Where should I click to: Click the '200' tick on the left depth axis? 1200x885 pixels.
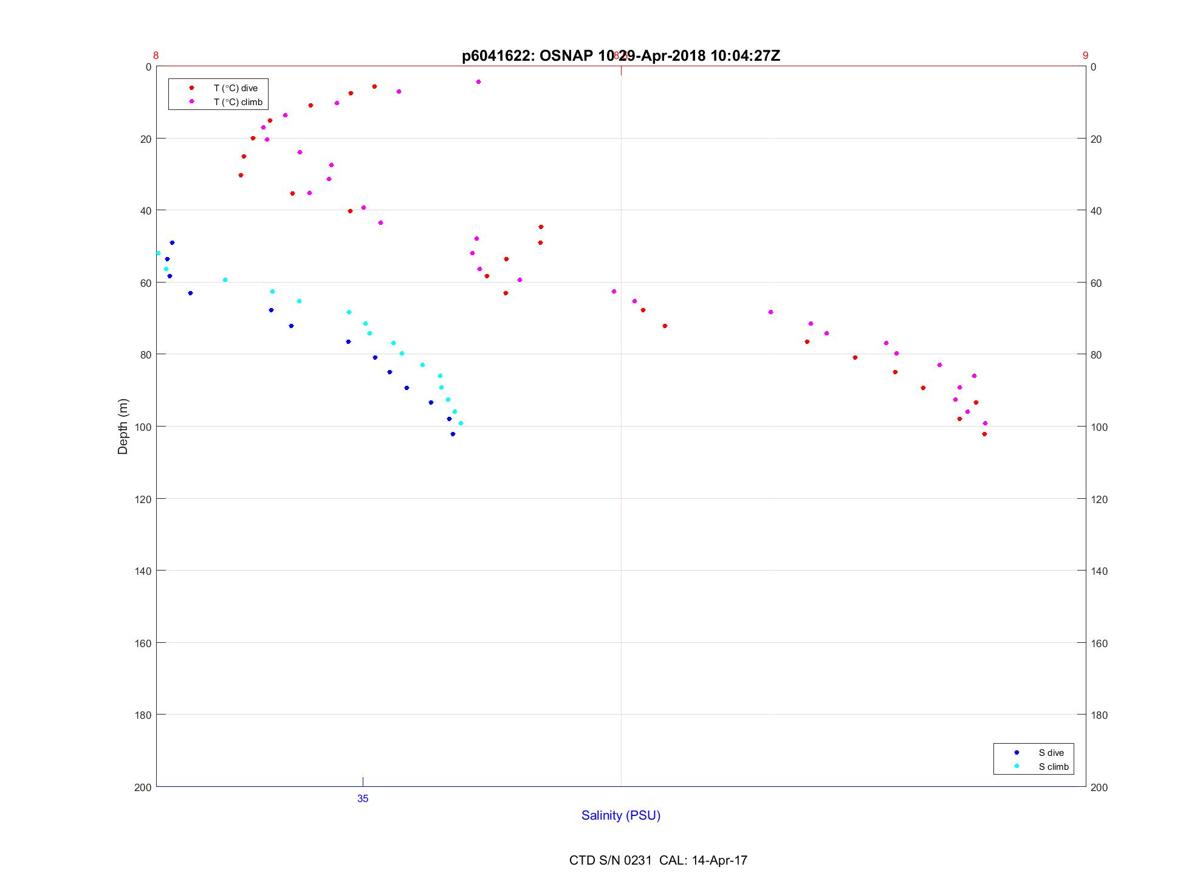(142, 787)
